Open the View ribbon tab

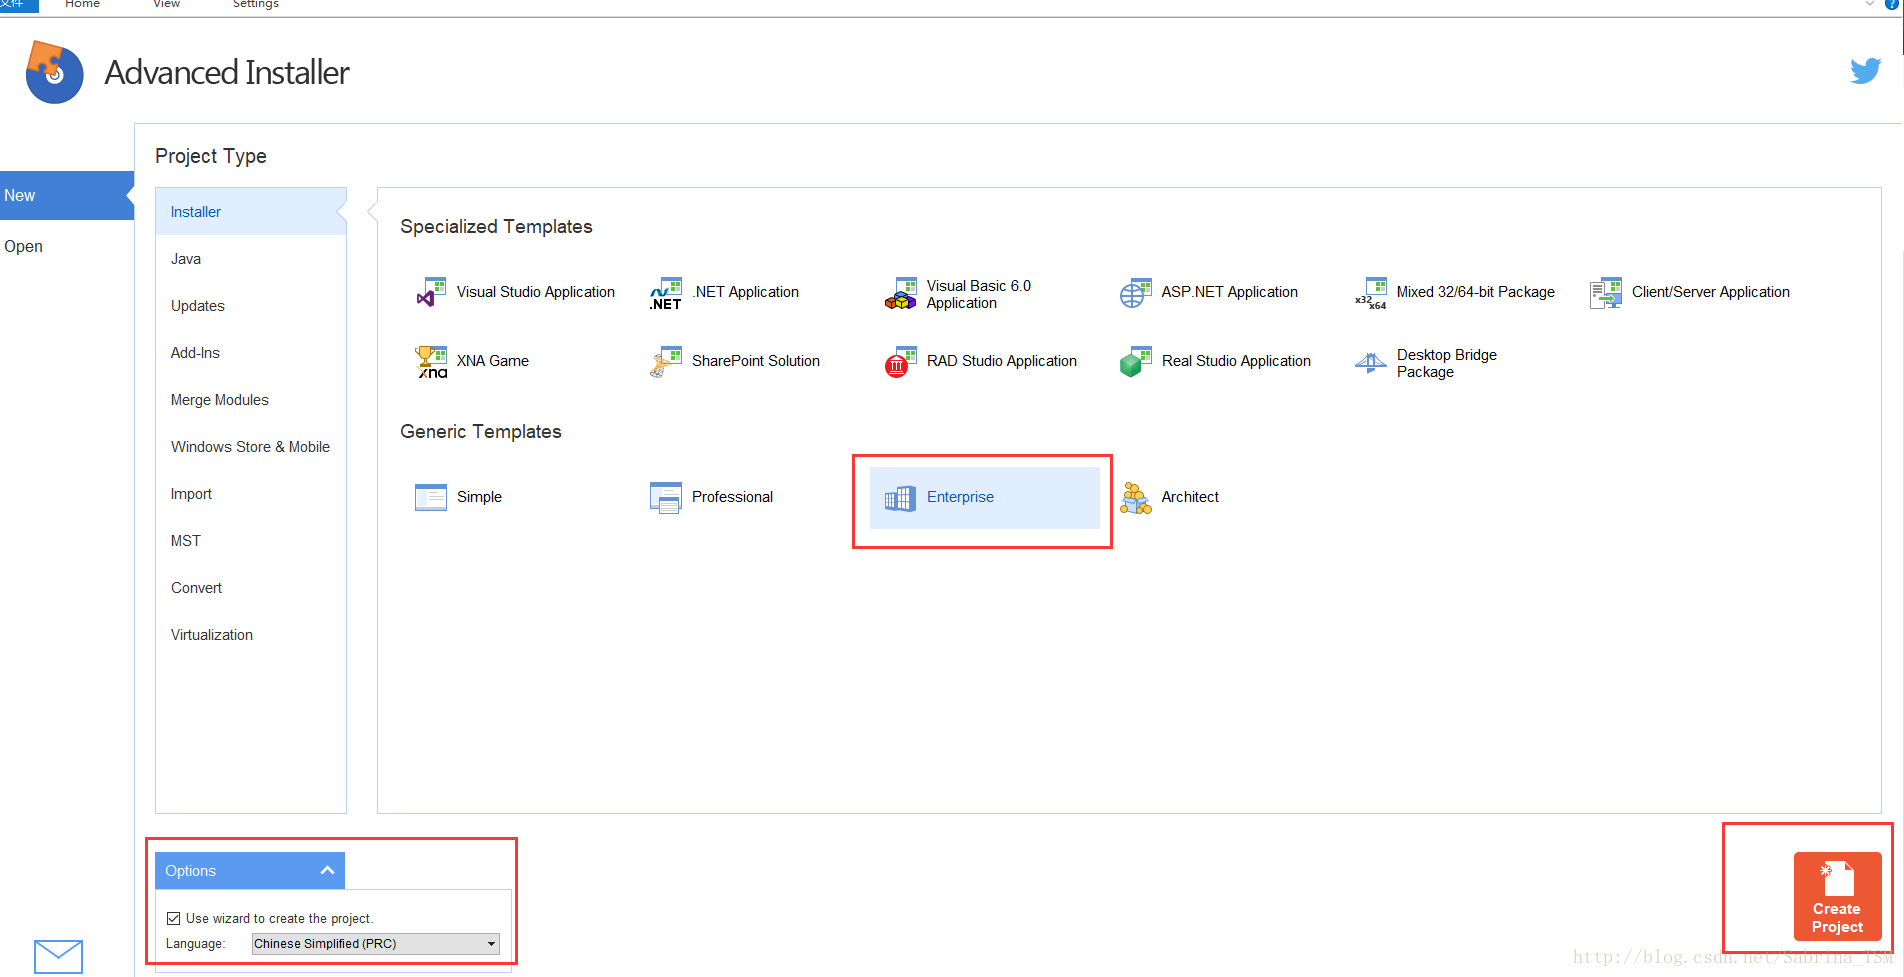pyautogui.click(x=166, y=5)
